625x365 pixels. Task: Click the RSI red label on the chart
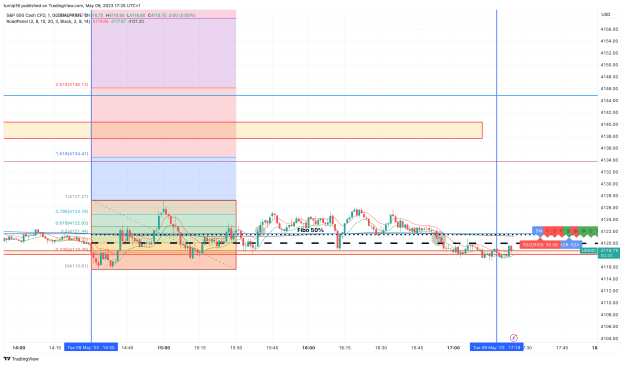(x=540, y=245)
